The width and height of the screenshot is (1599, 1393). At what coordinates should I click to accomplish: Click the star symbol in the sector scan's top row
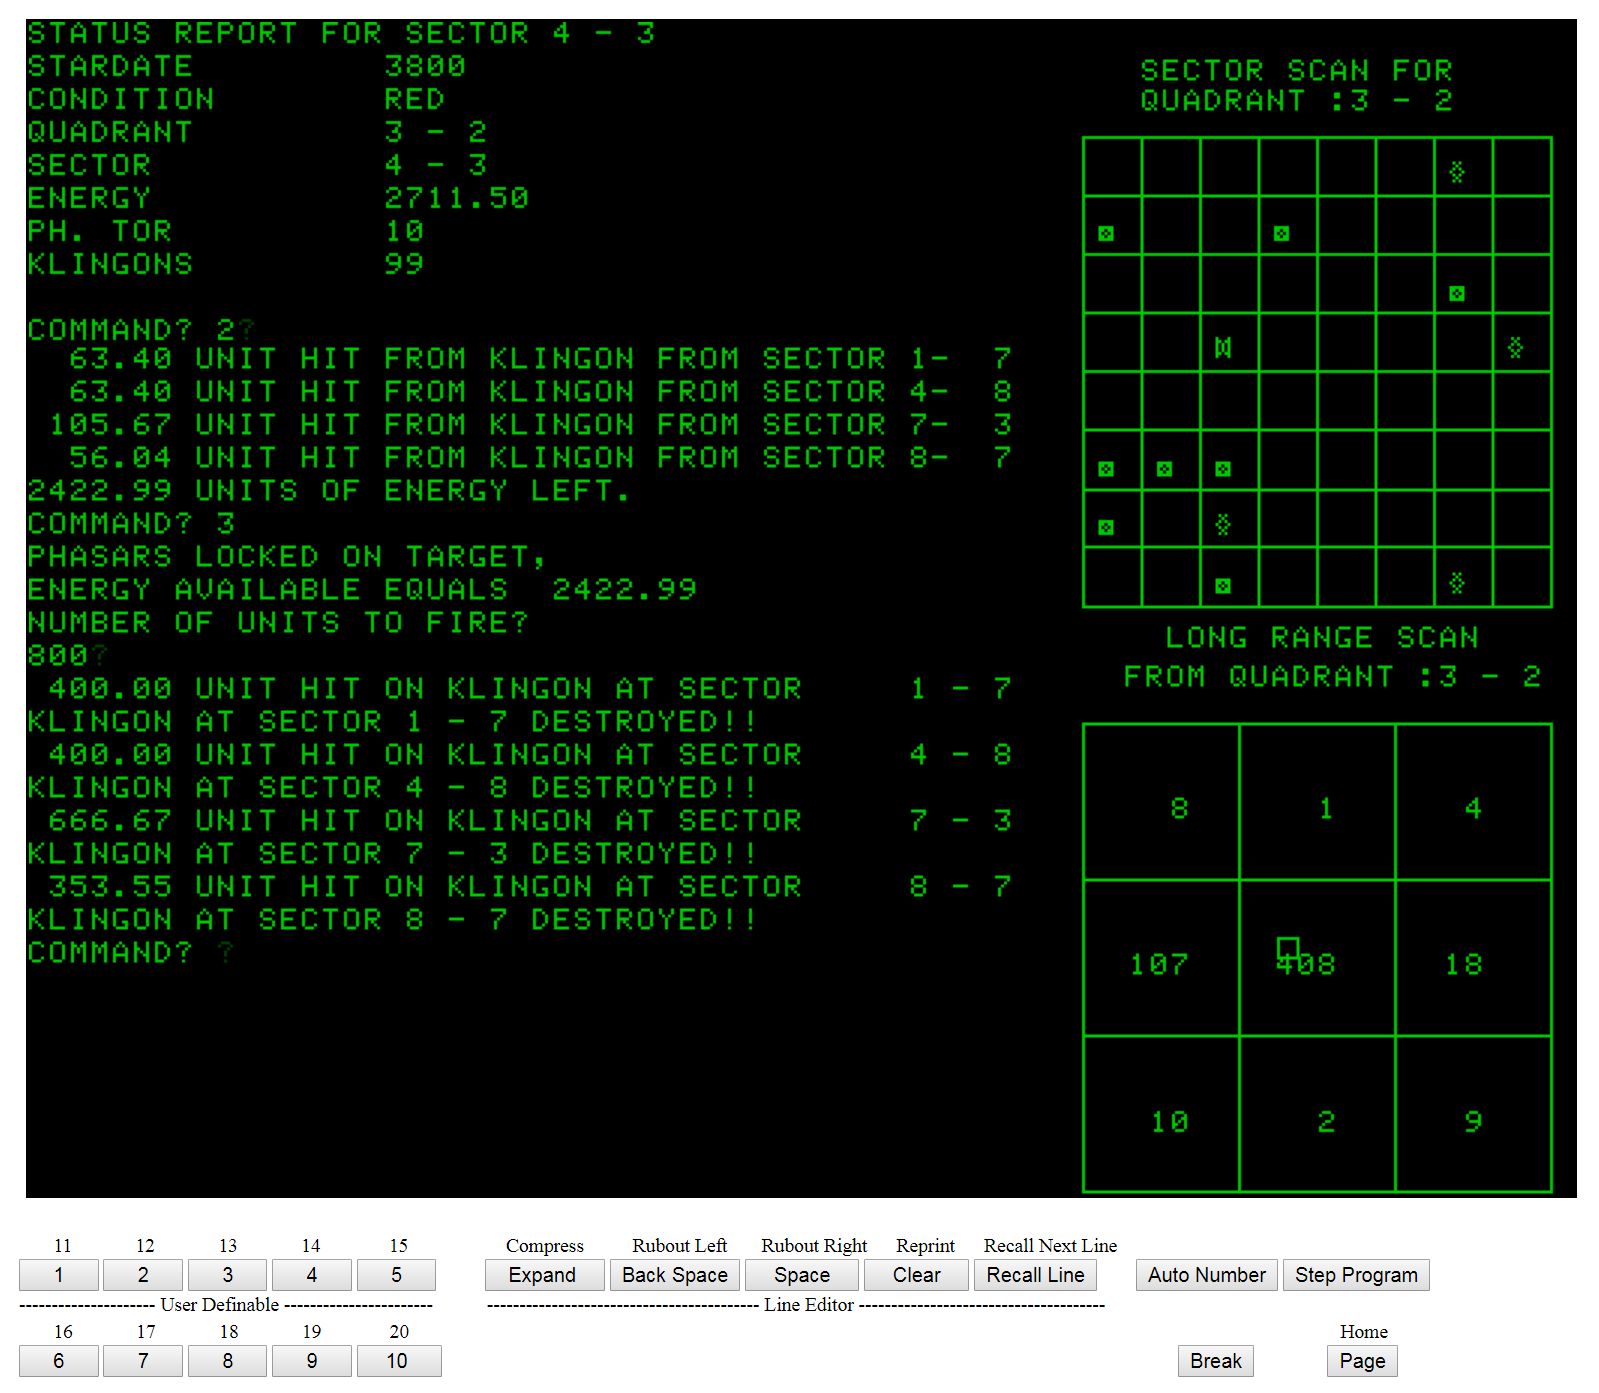[x=1457, y=172]
